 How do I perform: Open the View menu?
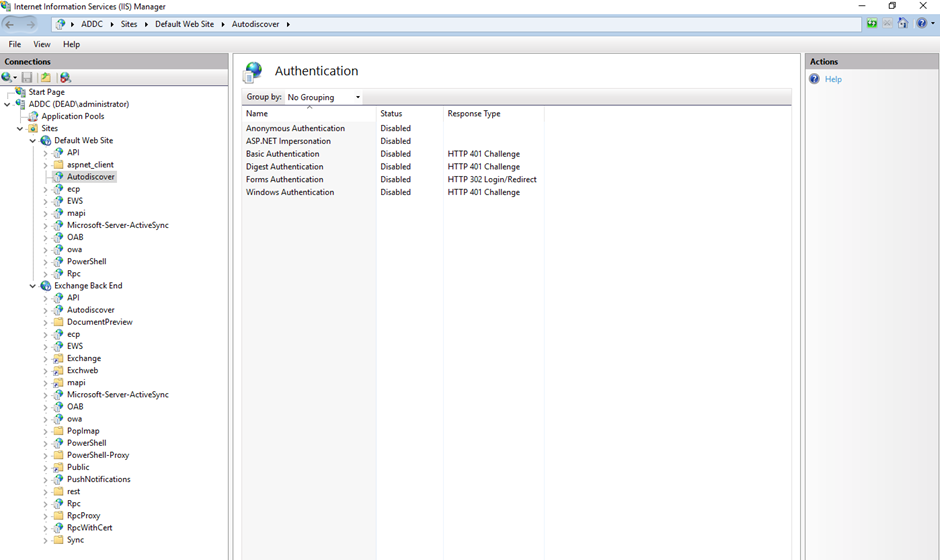tap(42, 44)
